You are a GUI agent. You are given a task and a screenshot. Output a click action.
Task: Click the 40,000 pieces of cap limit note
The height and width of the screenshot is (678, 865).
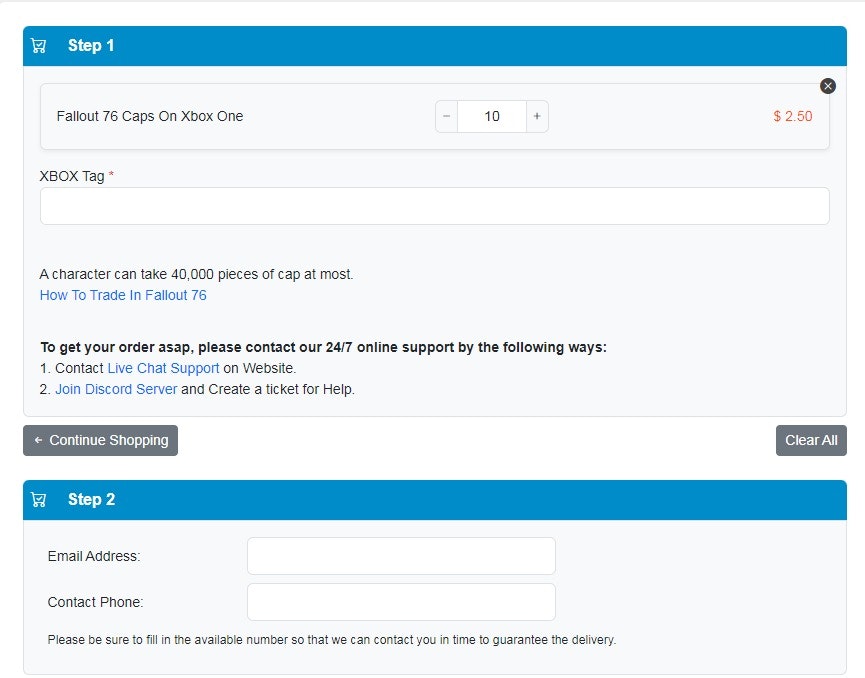coord(196,274)
